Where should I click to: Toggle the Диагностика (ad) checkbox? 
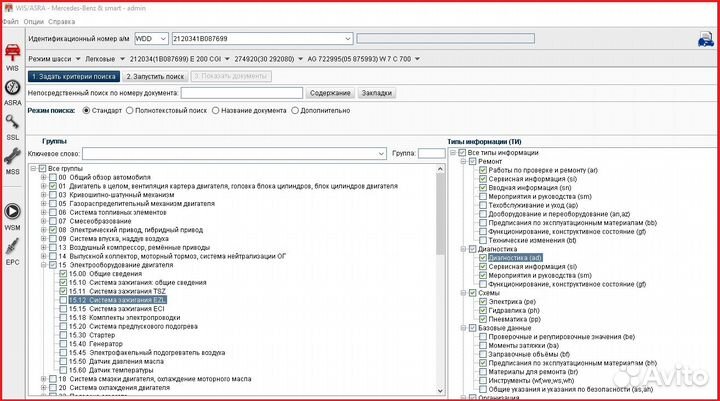click(483, 257)
